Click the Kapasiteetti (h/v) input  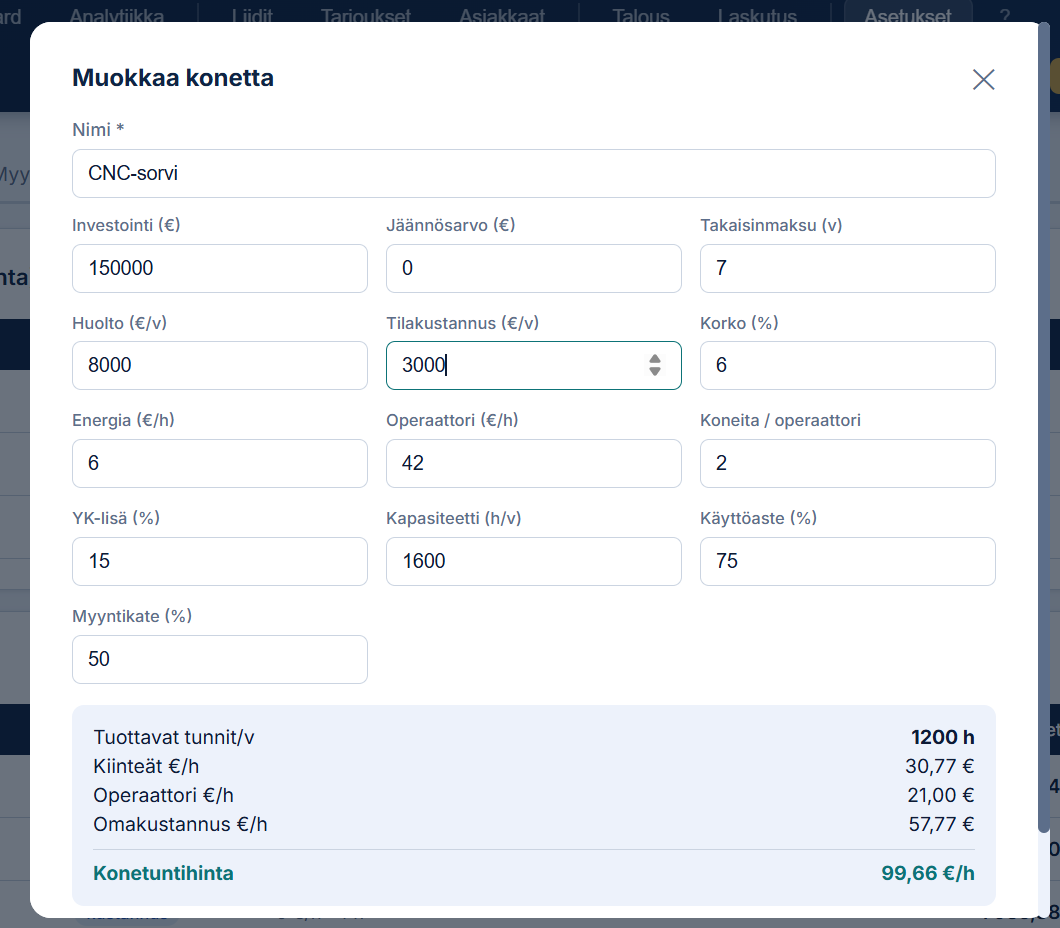coord(533,562)
